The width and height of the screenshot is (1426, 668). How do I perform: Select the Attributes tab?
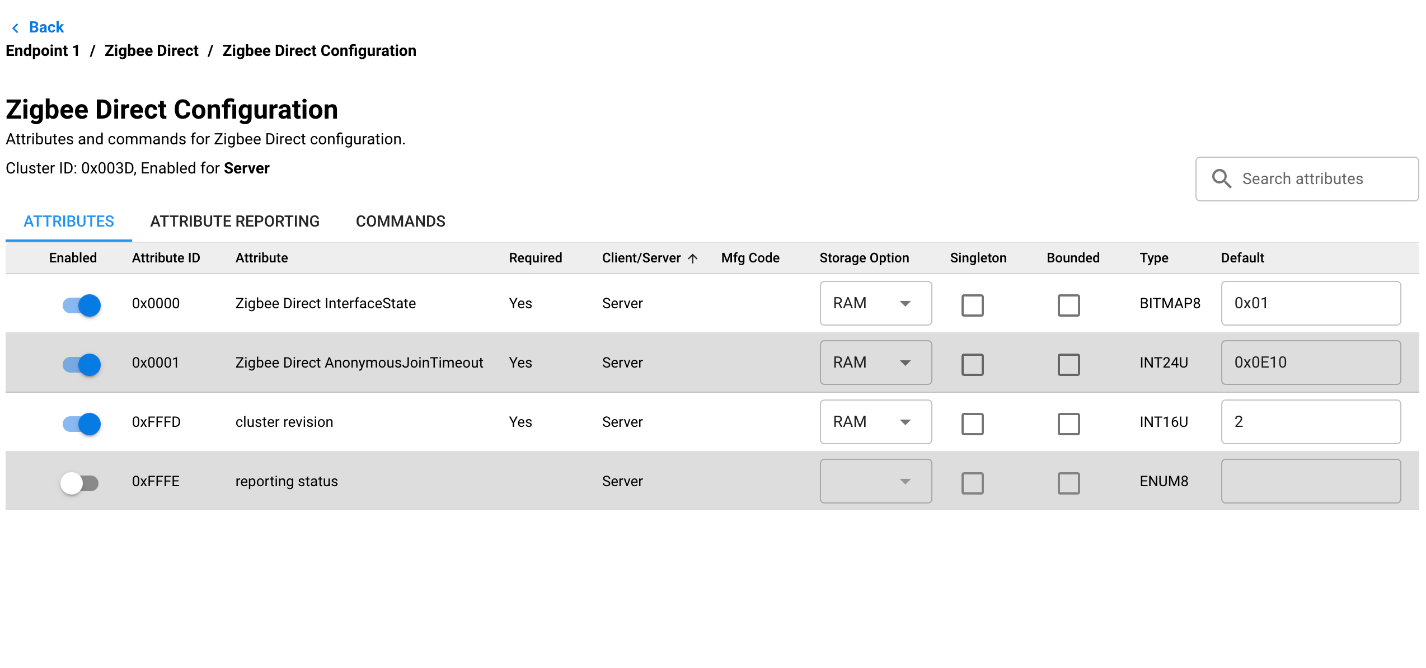pos(69,221)
